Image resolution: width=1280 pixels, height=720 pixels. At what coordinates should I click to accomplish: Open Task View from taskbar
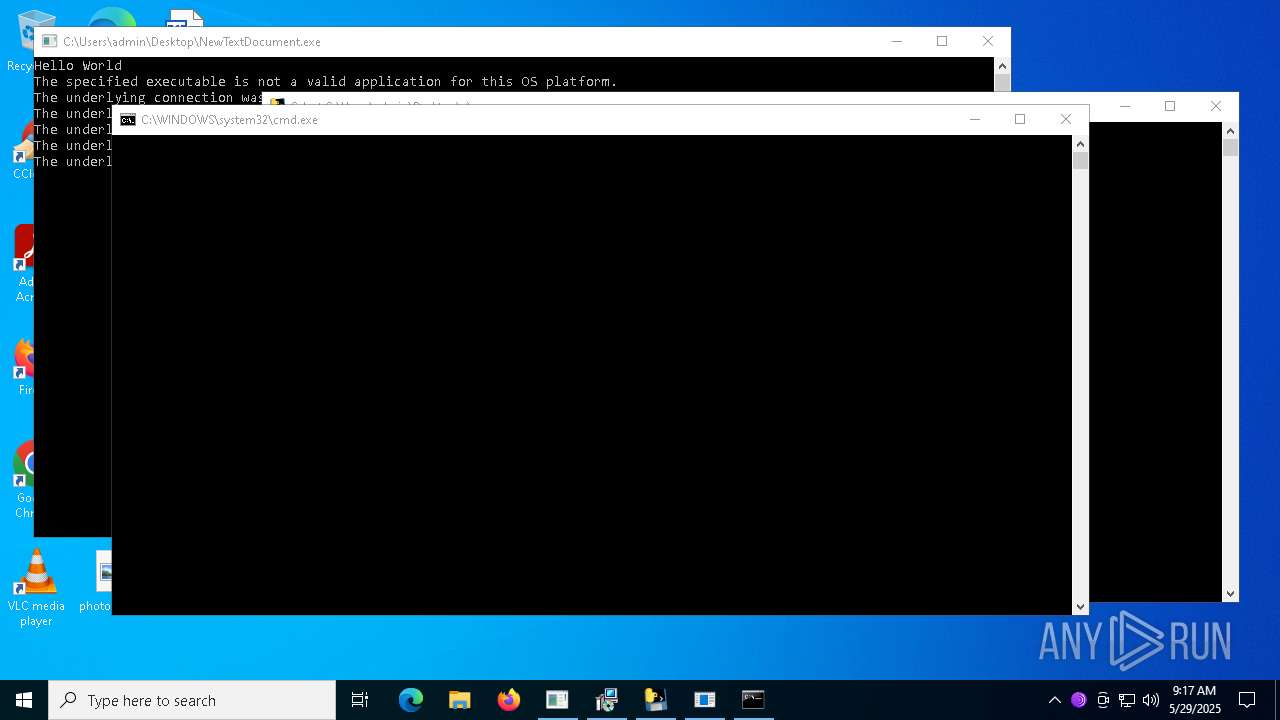click(360, 700)
